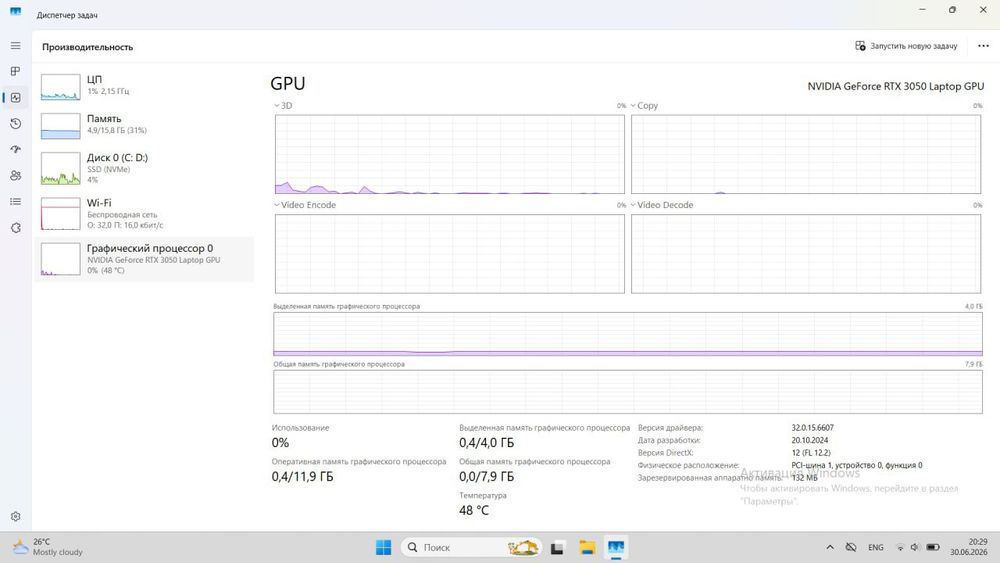This screenshot has width=1000, height=563.
Task: Open the hamburger navigation menu
Action: click(x=15, y=46)
